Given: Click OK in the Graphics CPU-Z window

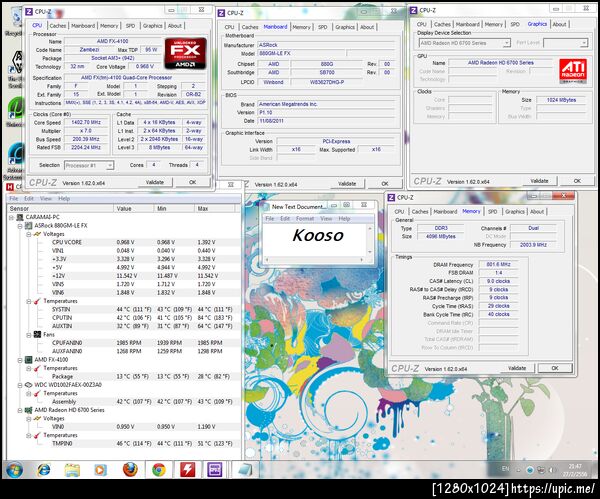Looking at the screenshot, I should coord(577,181).
